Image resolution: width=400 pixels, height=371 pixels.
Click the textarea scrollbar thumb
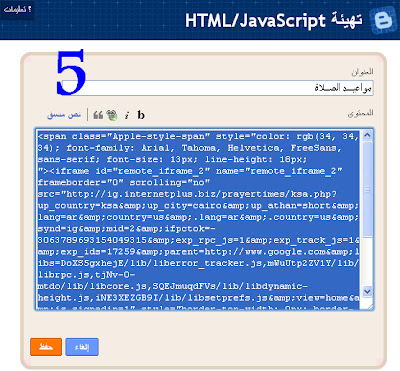[367, 189]
